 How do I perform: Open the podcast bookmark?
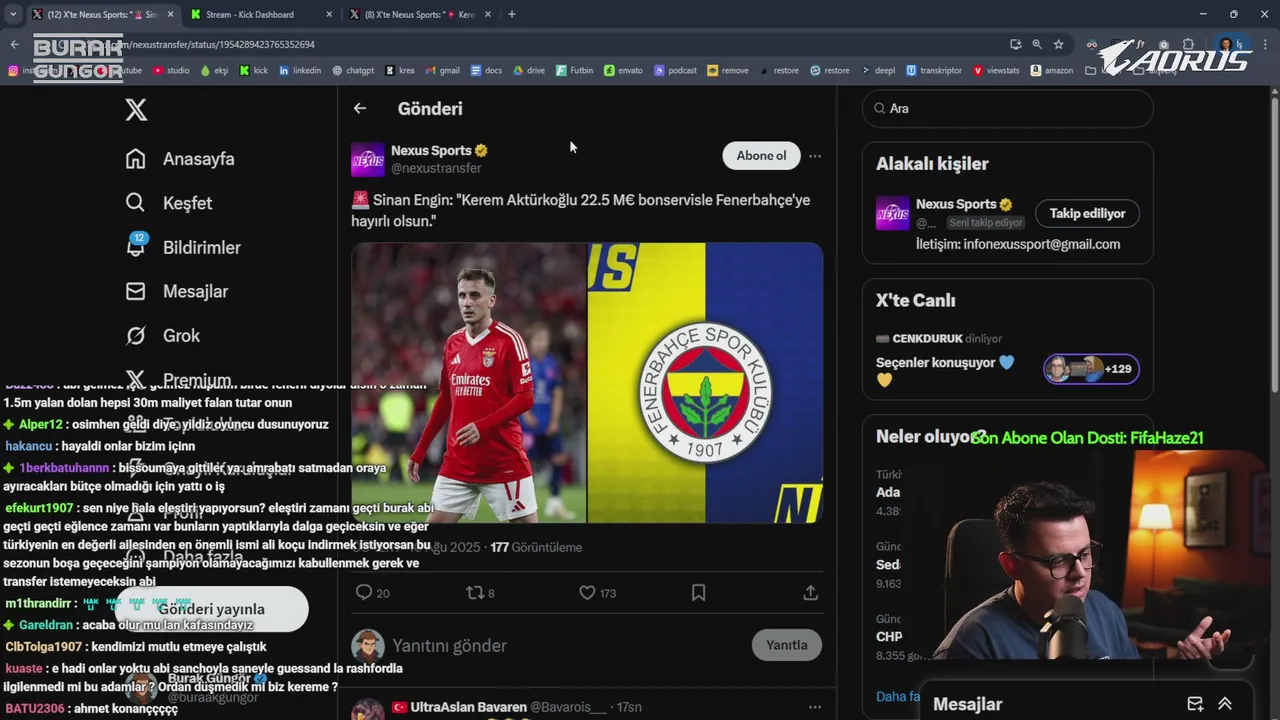pos(675,71)
